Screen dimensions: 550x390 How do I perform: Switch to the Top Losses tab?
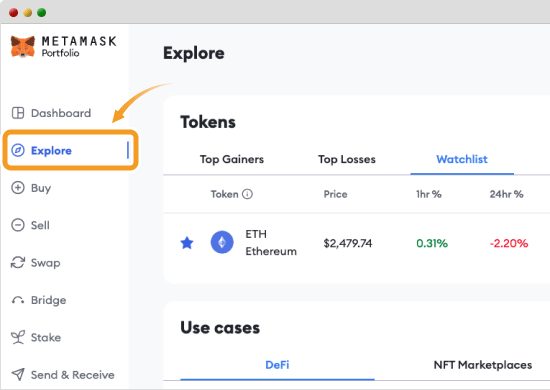[347, 159]
